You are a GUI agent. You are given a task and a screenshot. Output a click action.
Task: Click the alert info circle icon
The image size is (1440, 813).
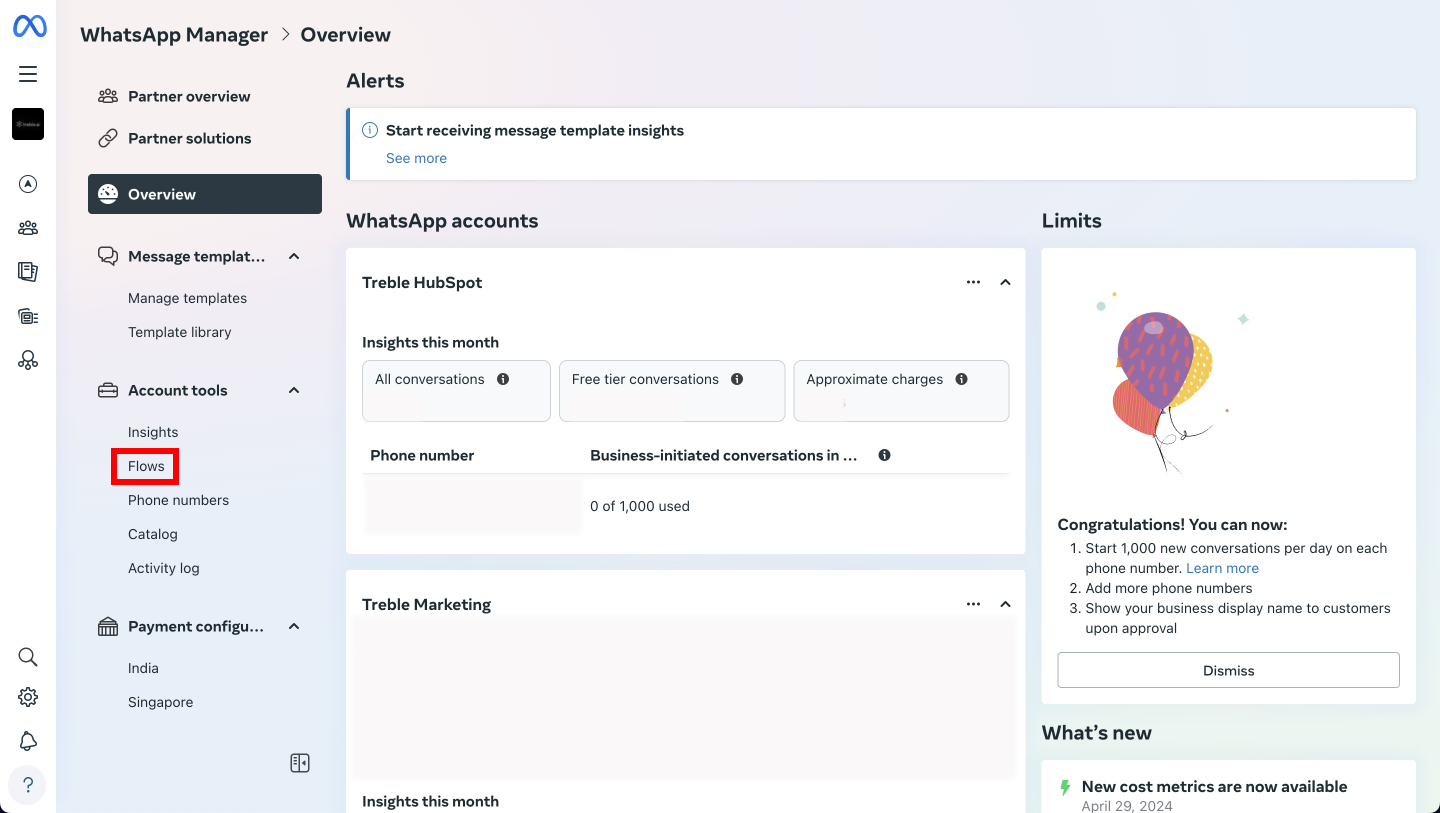(370, 130)
